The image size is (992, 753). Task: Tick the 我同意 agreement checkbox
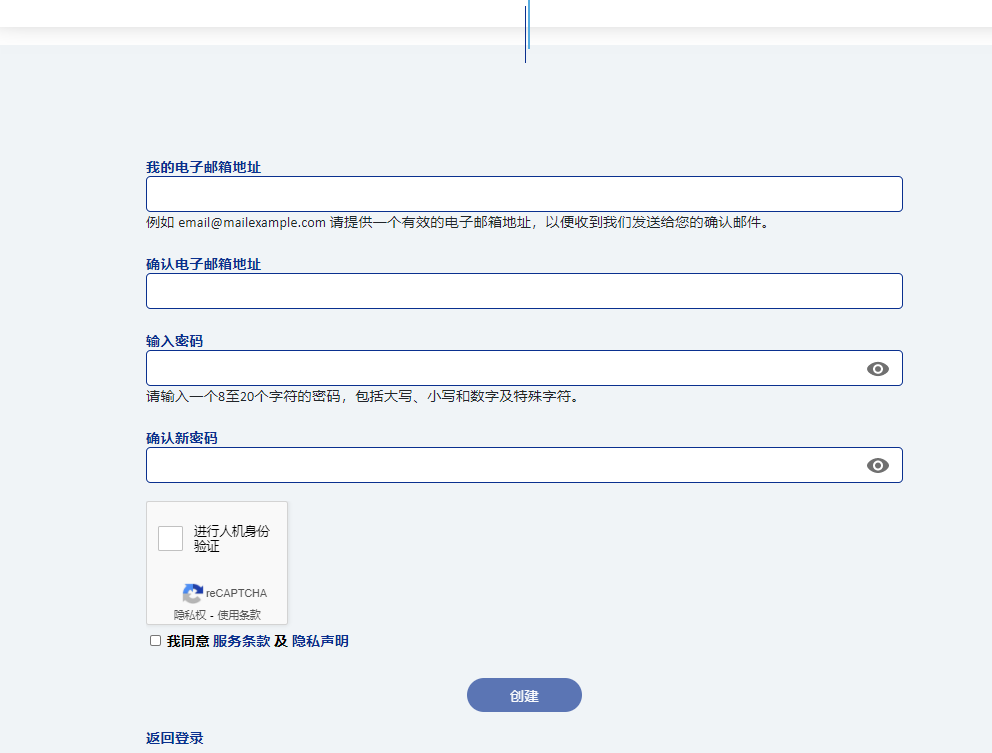[155, 640]
